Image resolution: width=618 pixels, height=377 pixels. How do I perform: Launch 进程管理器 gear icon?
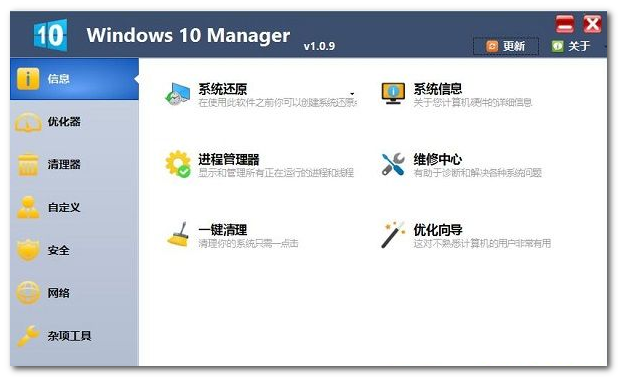pyautogui.click(x=178, y=164)
